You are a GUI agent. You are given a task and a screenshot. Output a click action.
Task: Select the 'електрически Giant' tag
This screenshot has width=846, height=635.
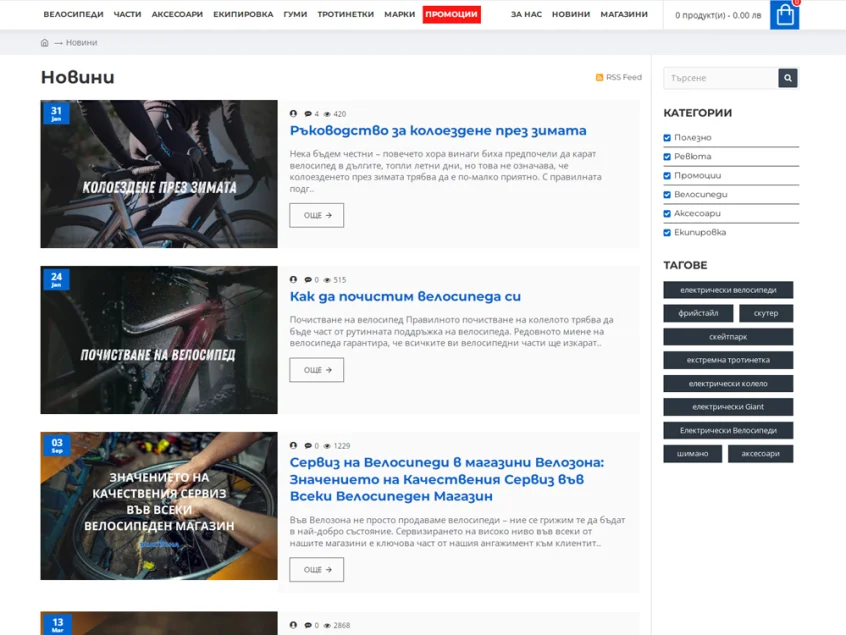728,407
